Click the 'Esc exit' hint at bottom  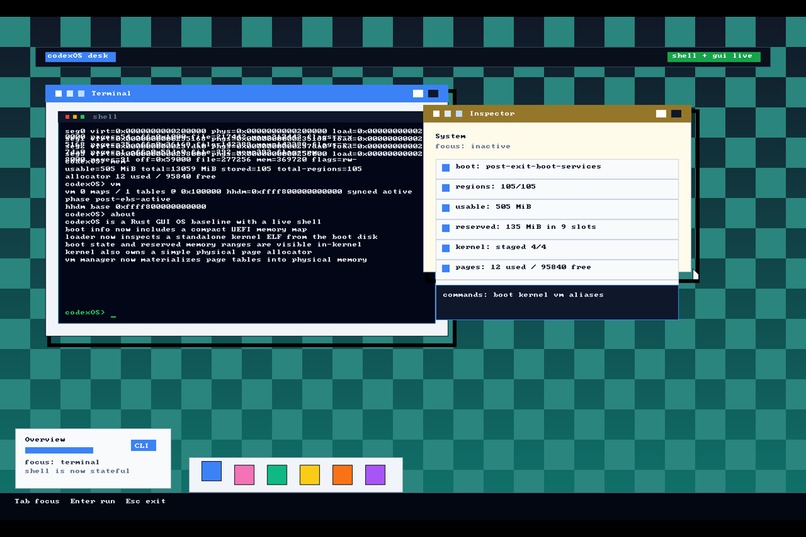coord(145,501)
